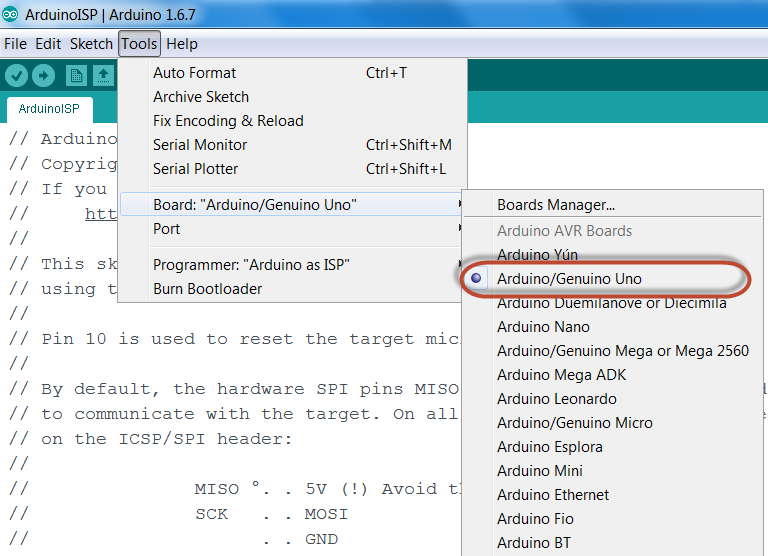Select the Arduino/Genuino Micro board
Screen dimensions: 768x556
tap(613, 423)
